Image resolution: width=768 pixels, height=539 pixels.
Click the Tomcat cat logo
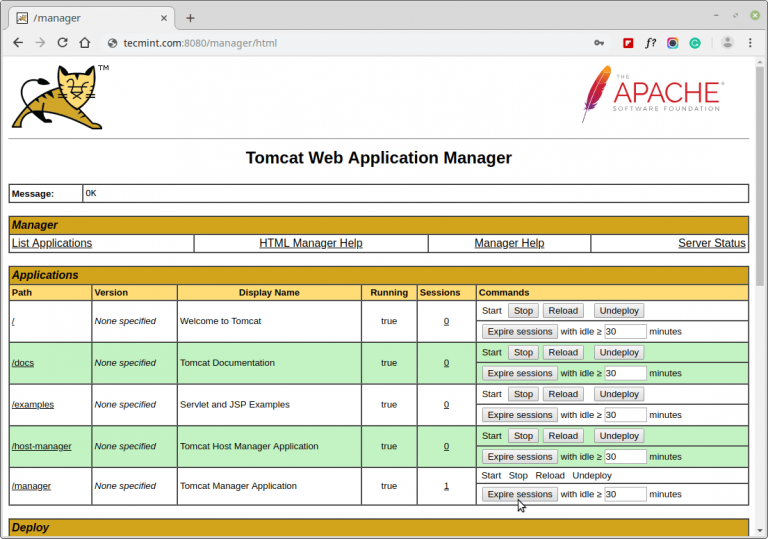click(58, 97)
